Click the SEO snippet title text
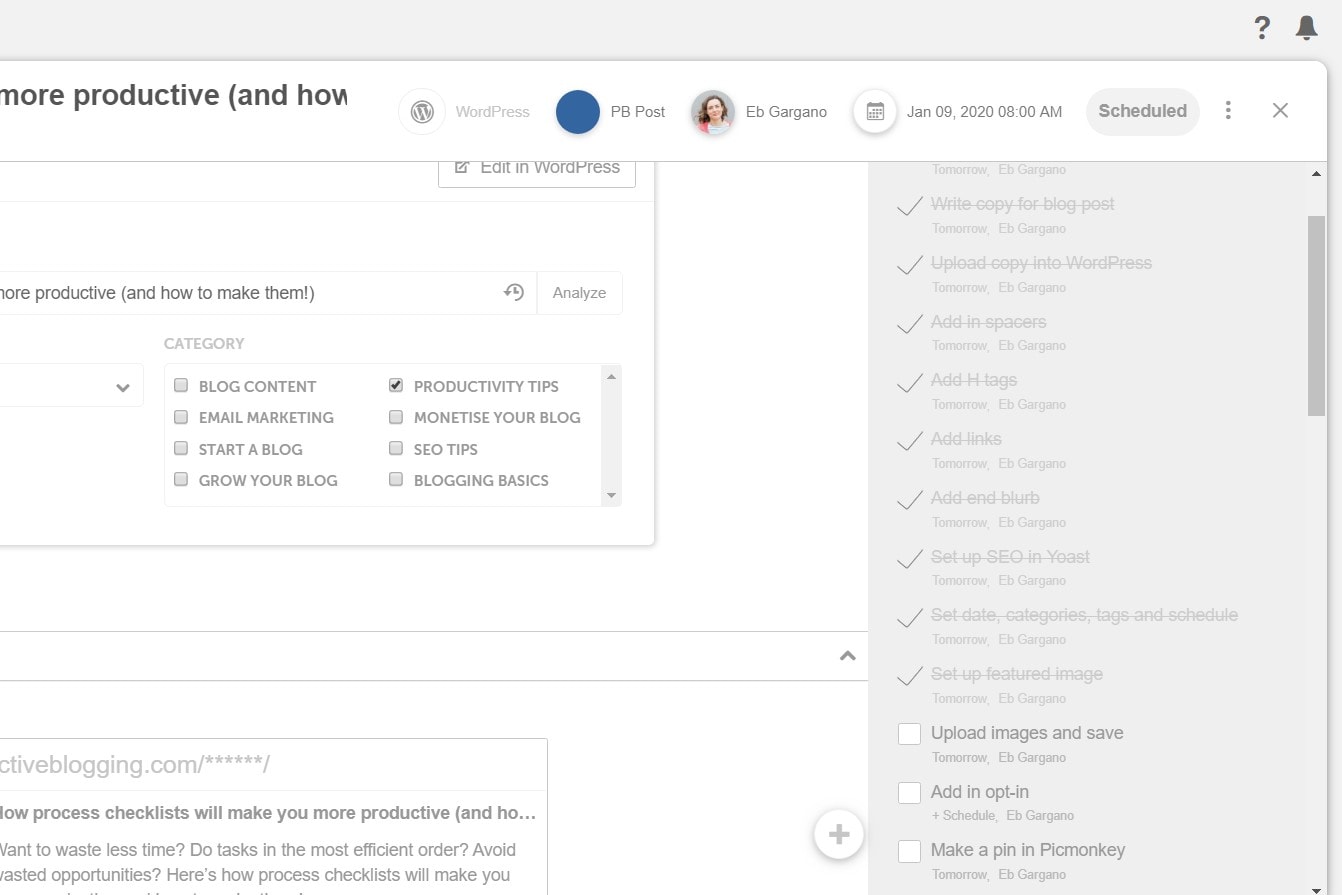This screenshot has width=1342, height=895. (x=268, y=813)
